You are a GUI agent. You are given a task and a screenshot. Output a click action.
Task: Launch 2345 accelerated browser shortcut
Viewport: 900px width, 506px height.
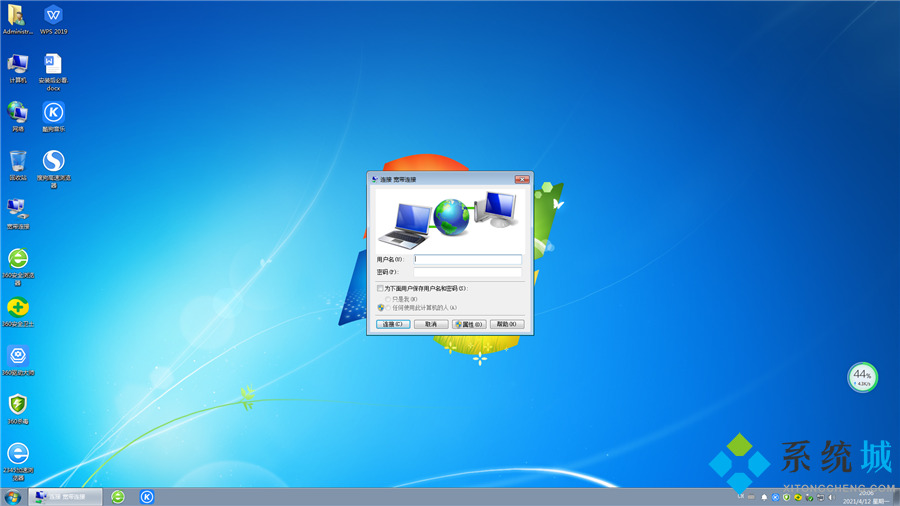point(18,461)
